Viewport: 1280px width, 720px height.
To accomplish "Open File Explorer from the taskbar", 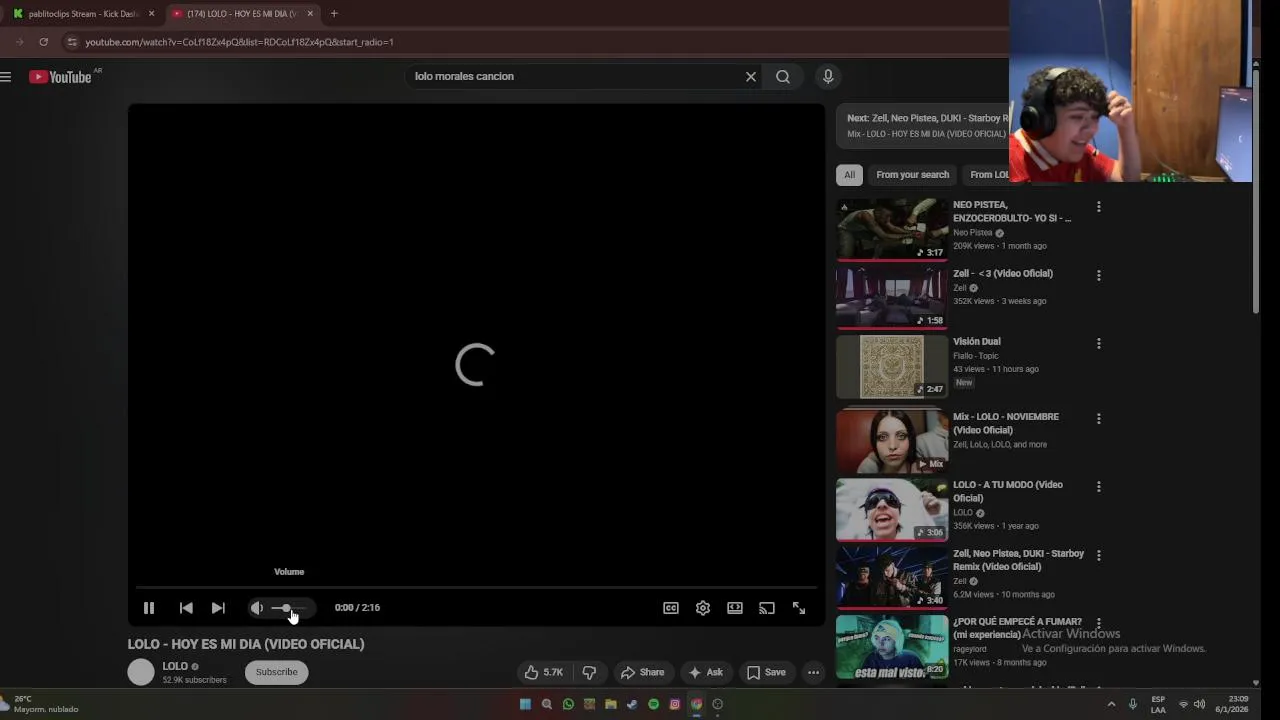I will coord(611,704).
